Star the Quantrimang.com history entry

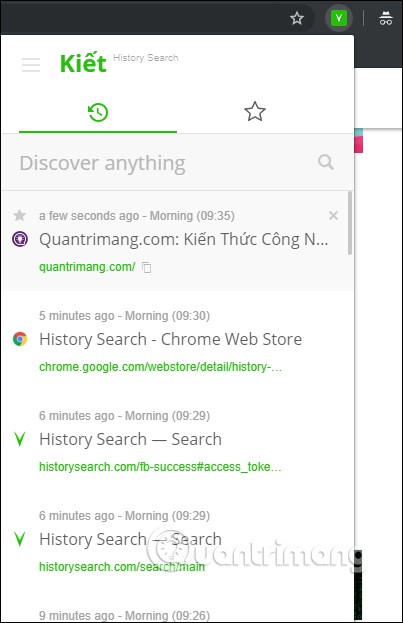(19, 215)
